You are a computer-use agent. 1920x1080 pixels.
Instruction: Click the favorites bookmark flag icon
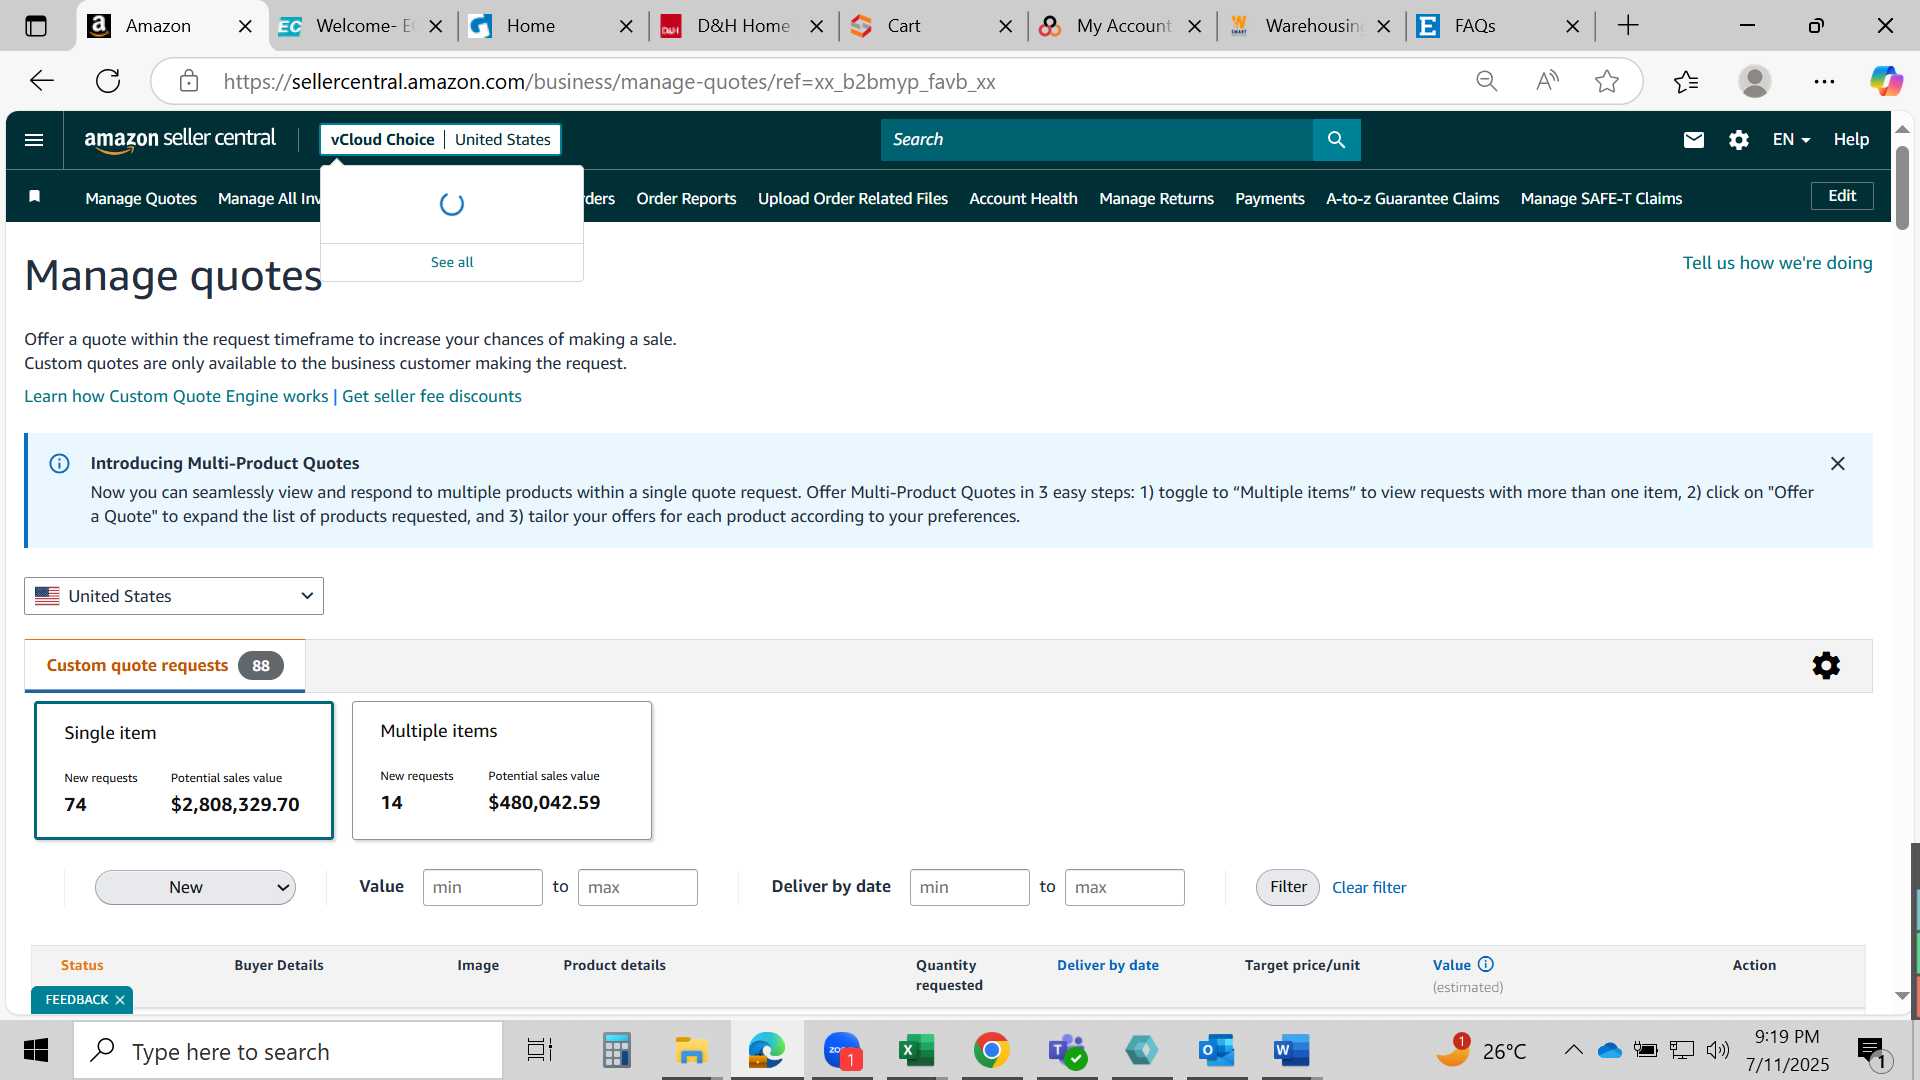(x=35, y=197)
